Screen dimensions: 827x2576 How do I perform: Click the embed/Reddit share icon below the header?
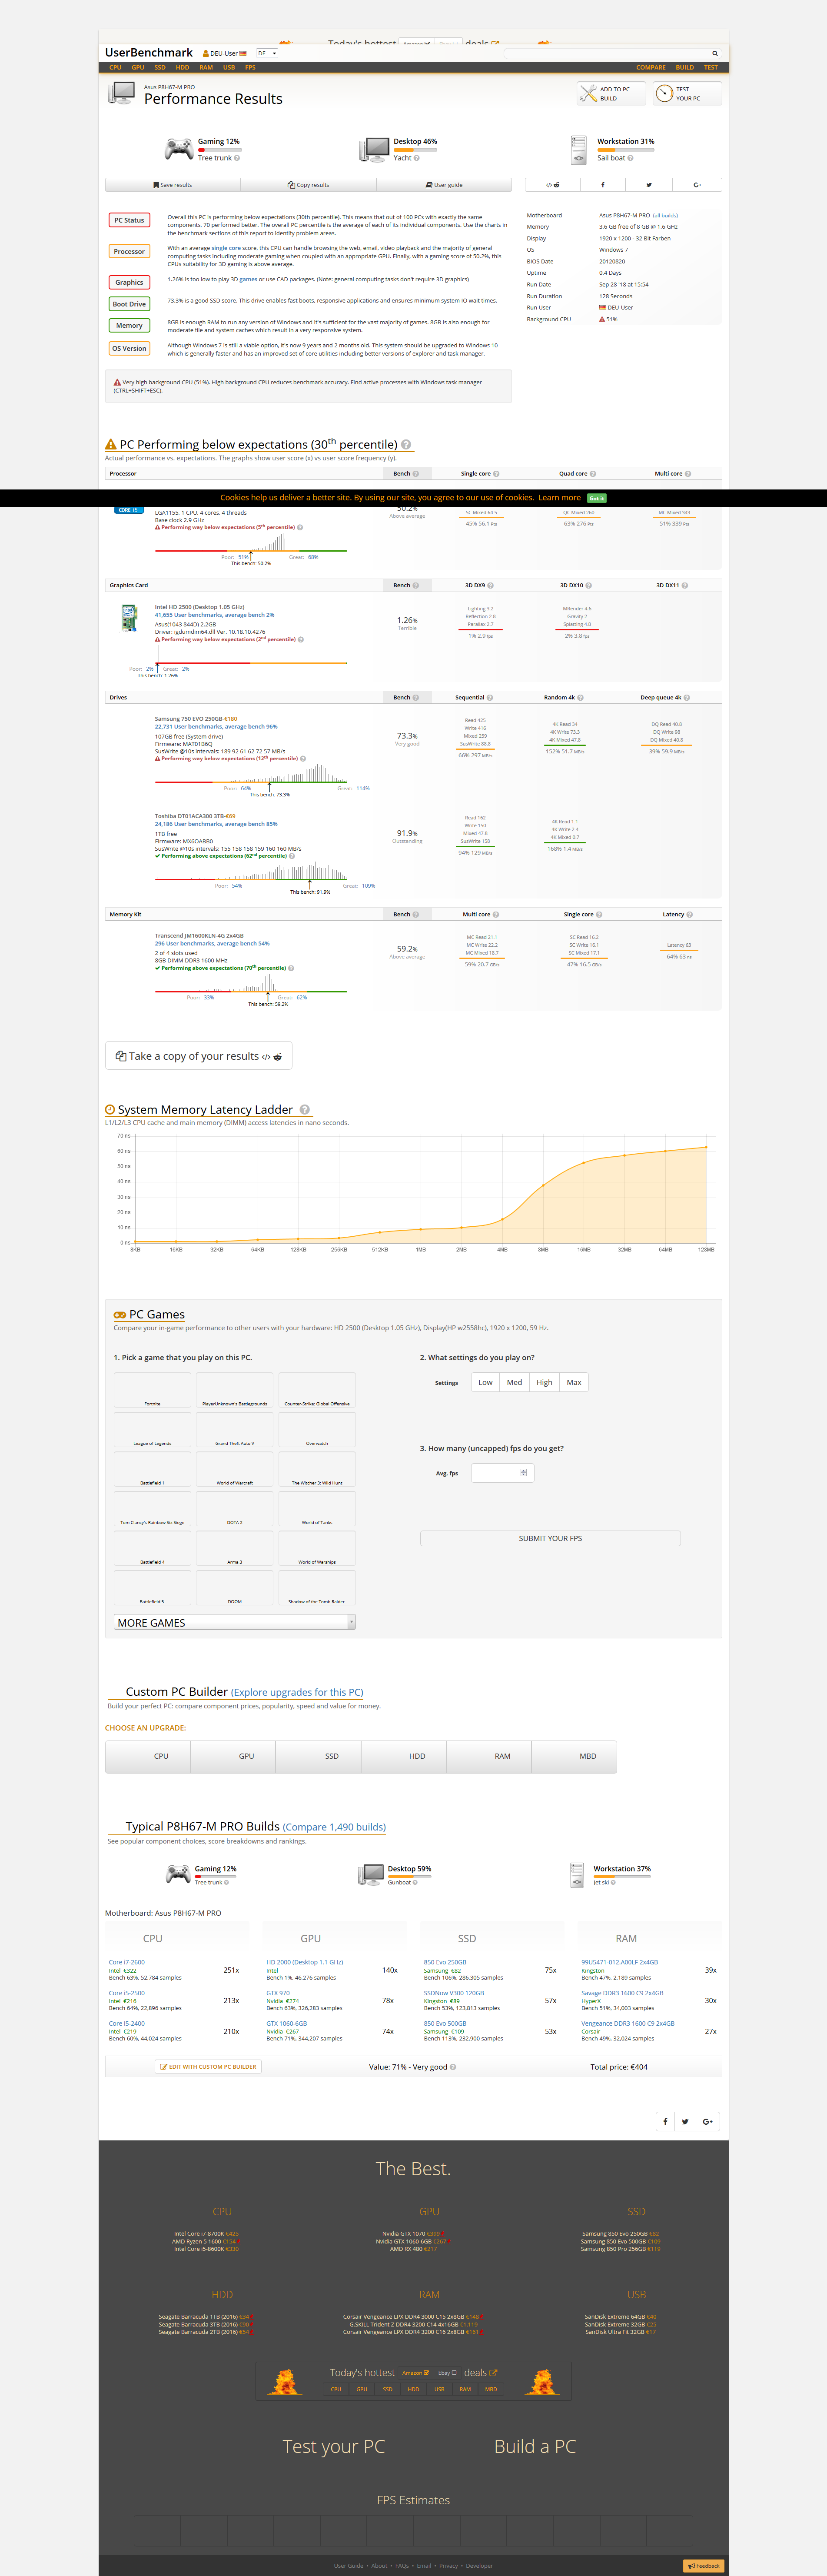[553, 185]
